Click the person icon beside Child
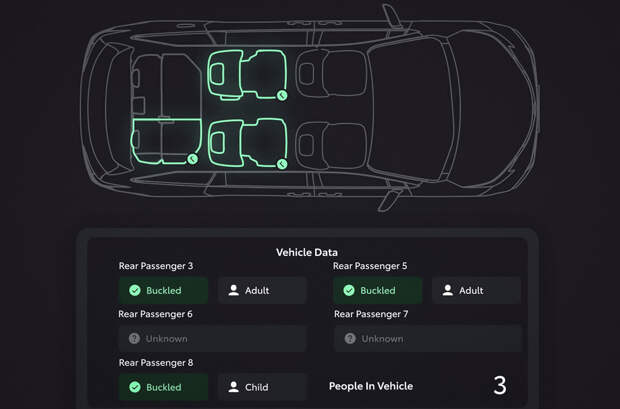 (x=234, y=386)
